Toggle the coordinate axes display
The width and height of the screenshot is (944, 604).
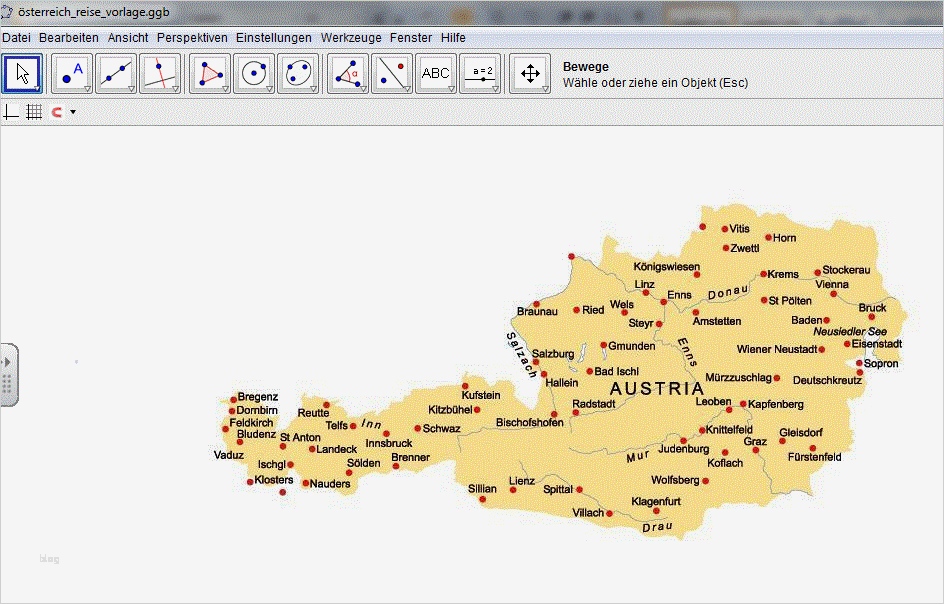pos(11,112)
